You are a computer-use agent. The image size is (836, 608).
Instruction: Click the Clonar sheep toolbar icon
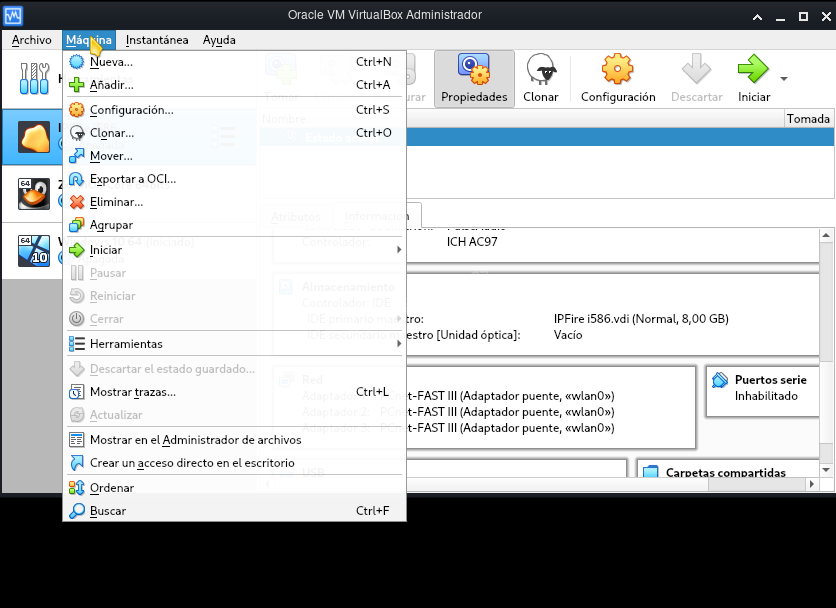click(541, 71)
